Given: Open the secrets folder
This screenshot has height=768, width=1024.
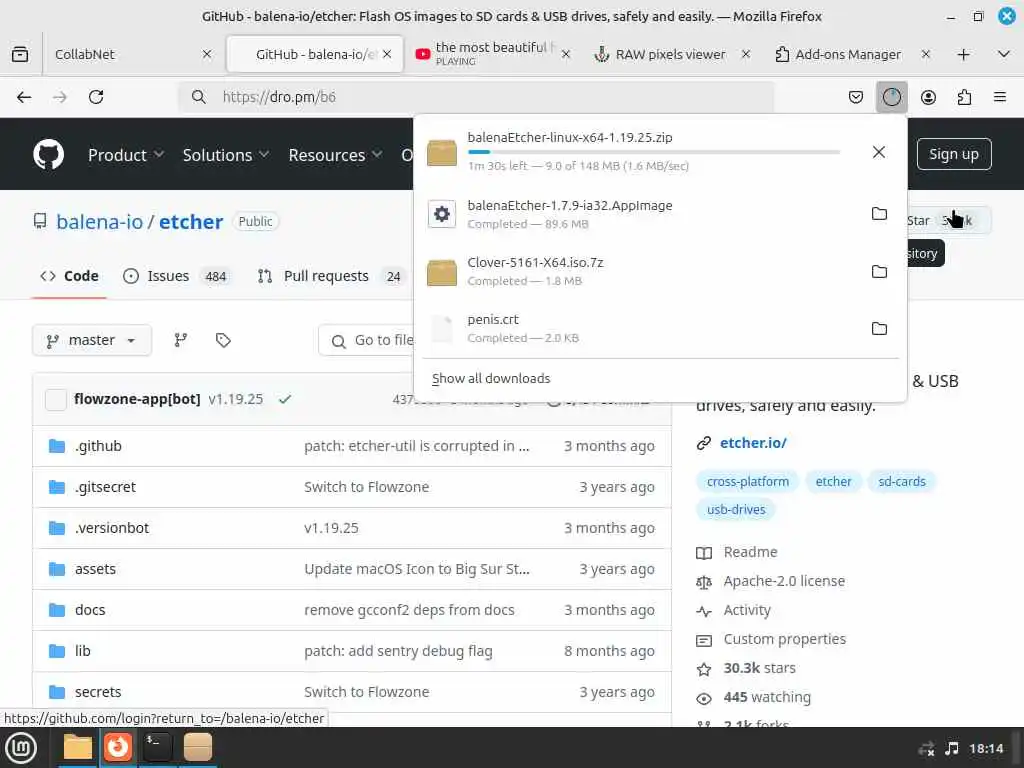Looking at the screenshot, I should click(x=98, y=692).
